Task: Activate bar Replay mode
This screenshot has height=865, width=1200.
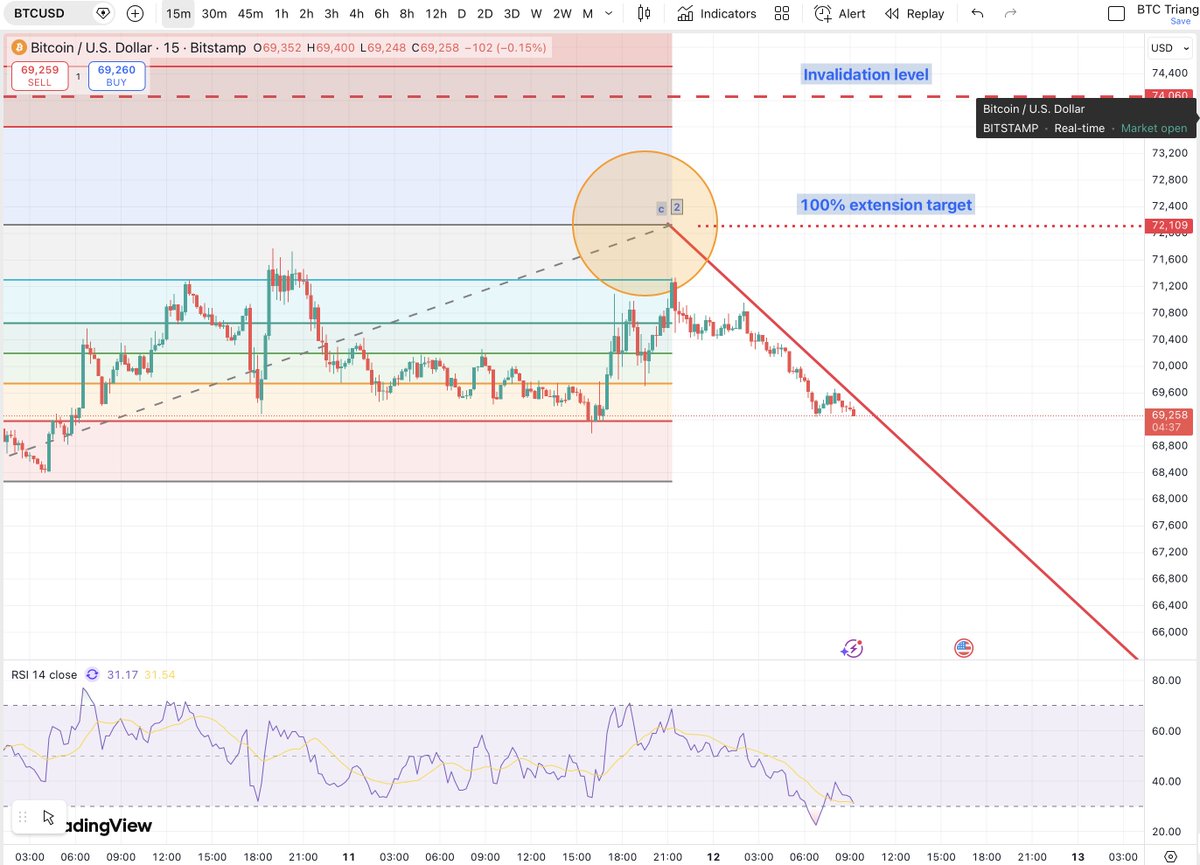Action: [914, 14]
